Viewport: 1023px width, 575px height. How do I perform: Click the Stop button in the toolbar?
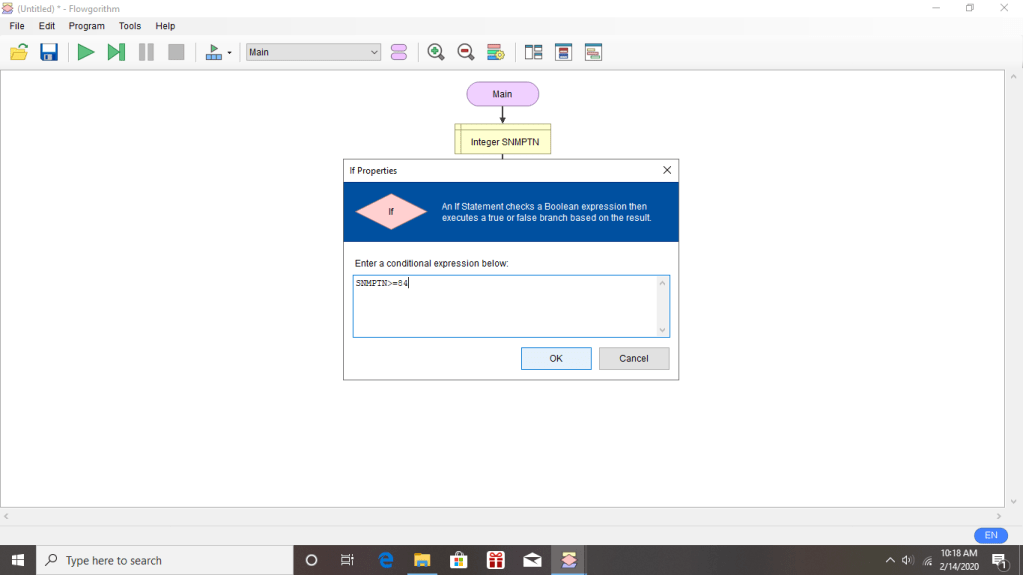tap(176, 52)
